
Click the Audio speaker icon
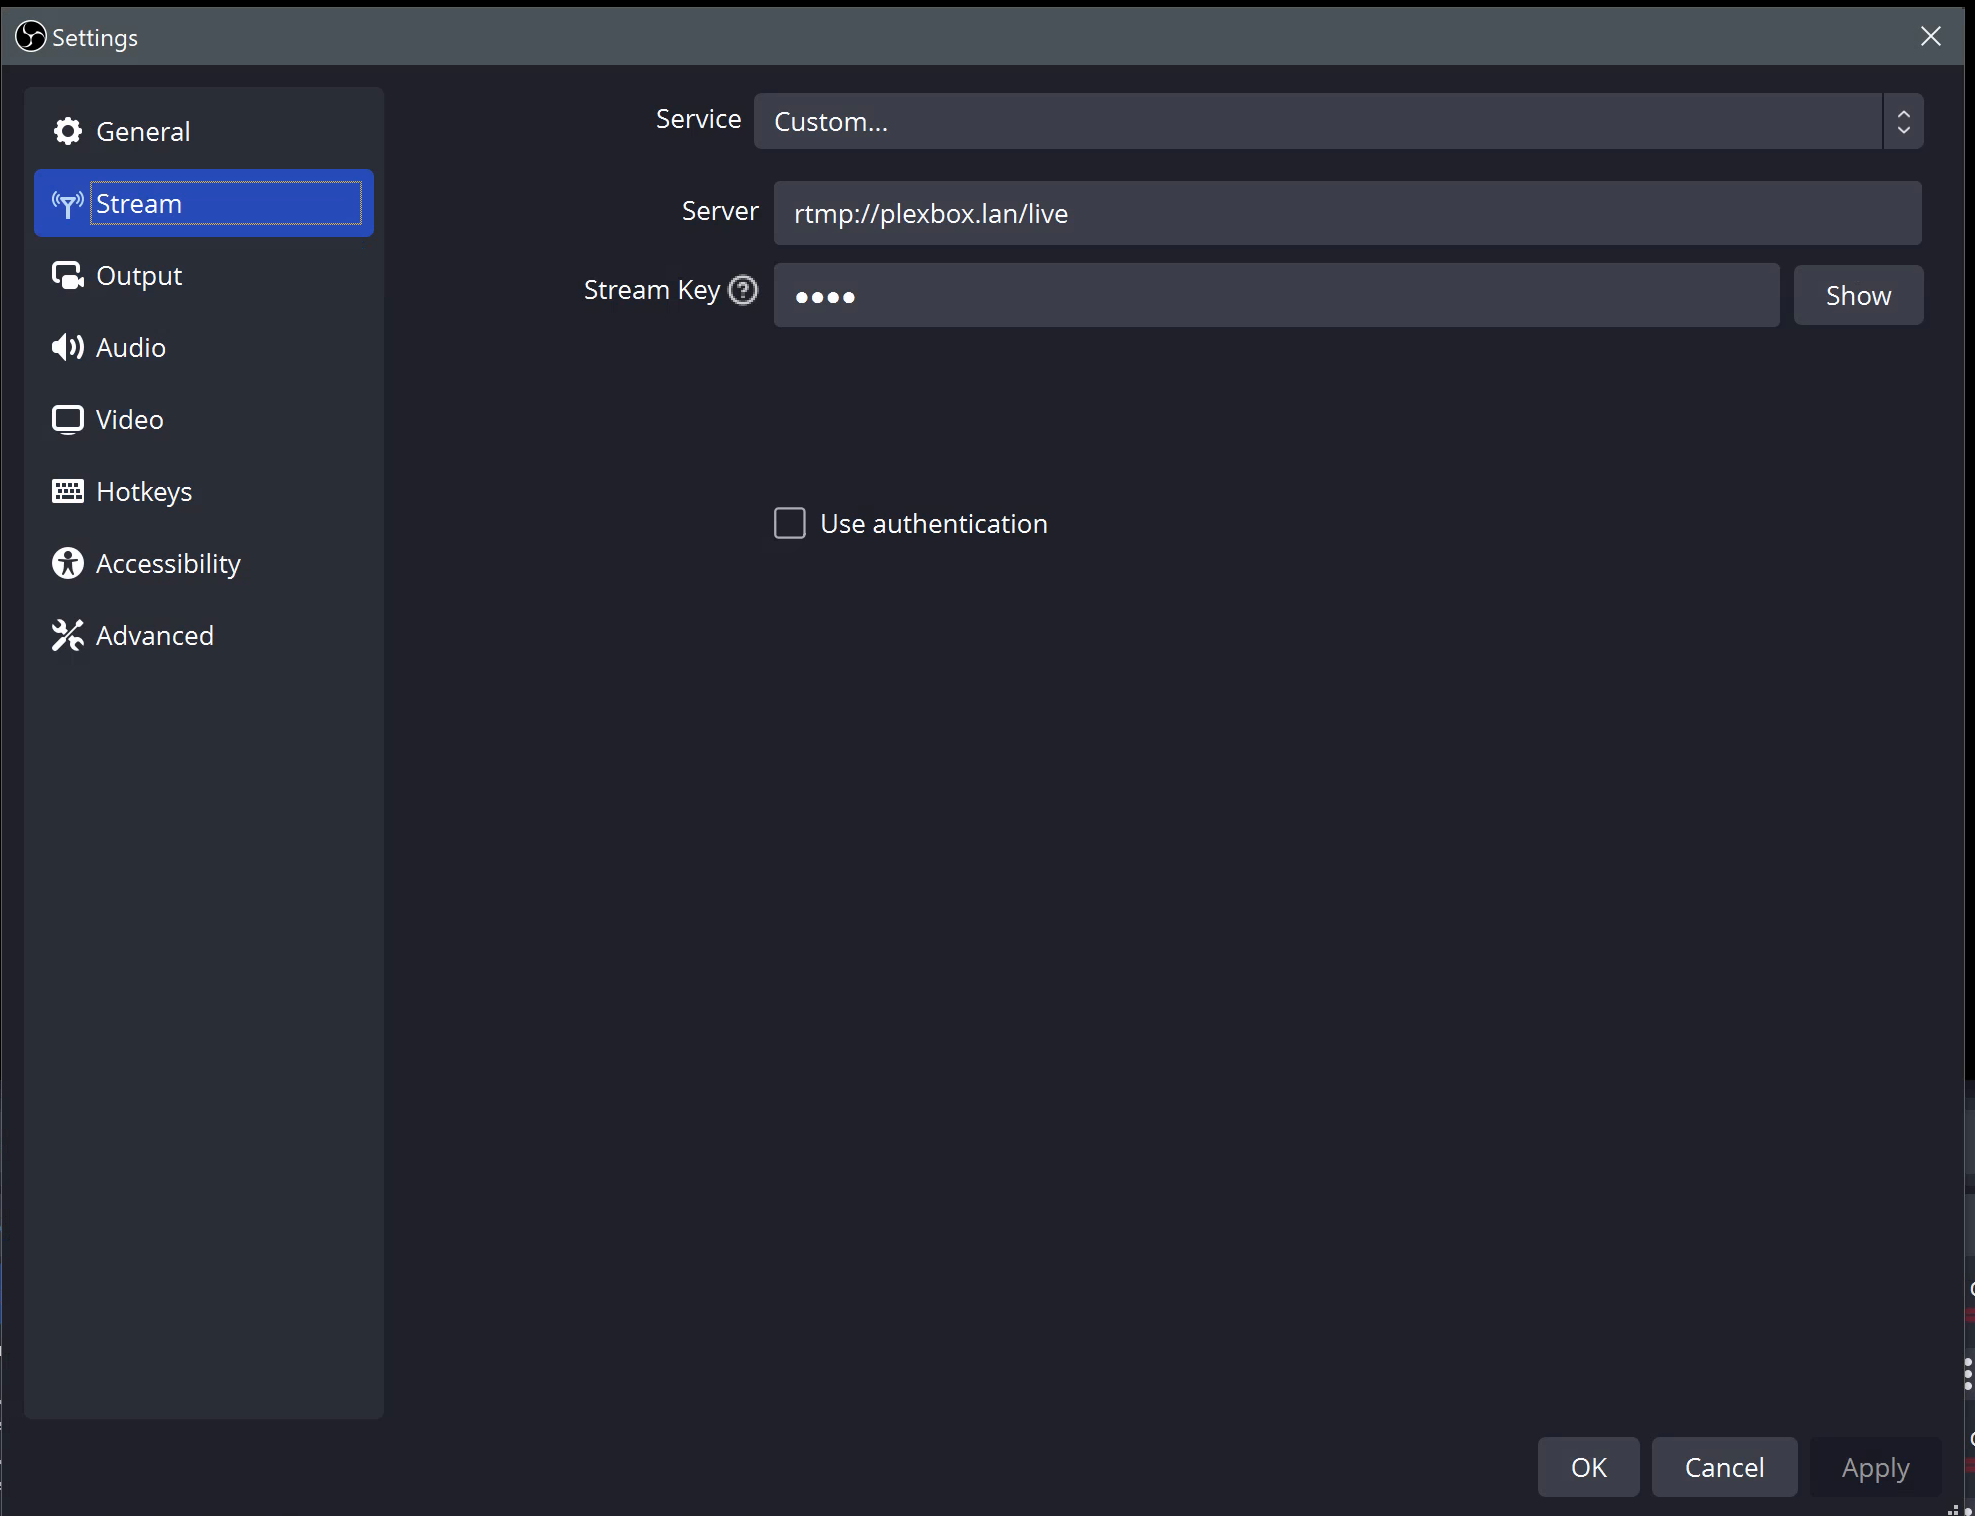(x=66, y=347)
